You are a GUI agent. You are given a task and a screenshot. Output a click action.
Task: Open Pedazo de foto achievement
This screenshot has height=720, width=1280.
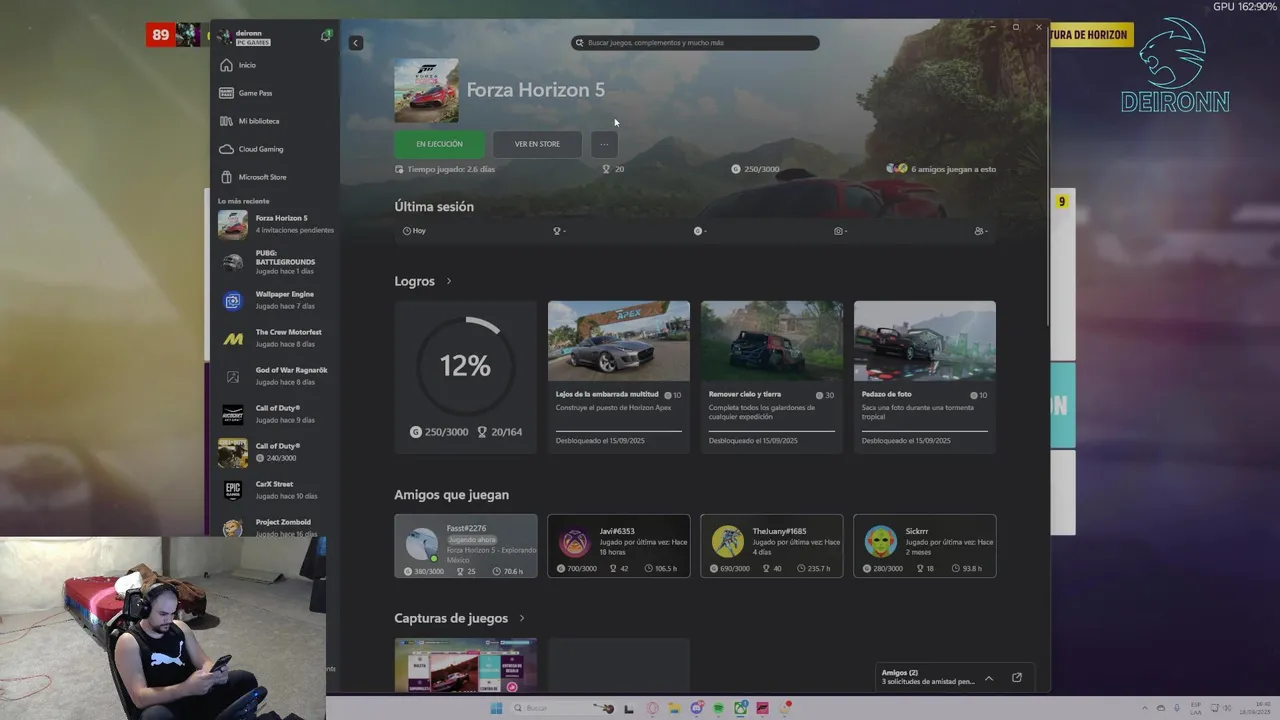(924, 377)
